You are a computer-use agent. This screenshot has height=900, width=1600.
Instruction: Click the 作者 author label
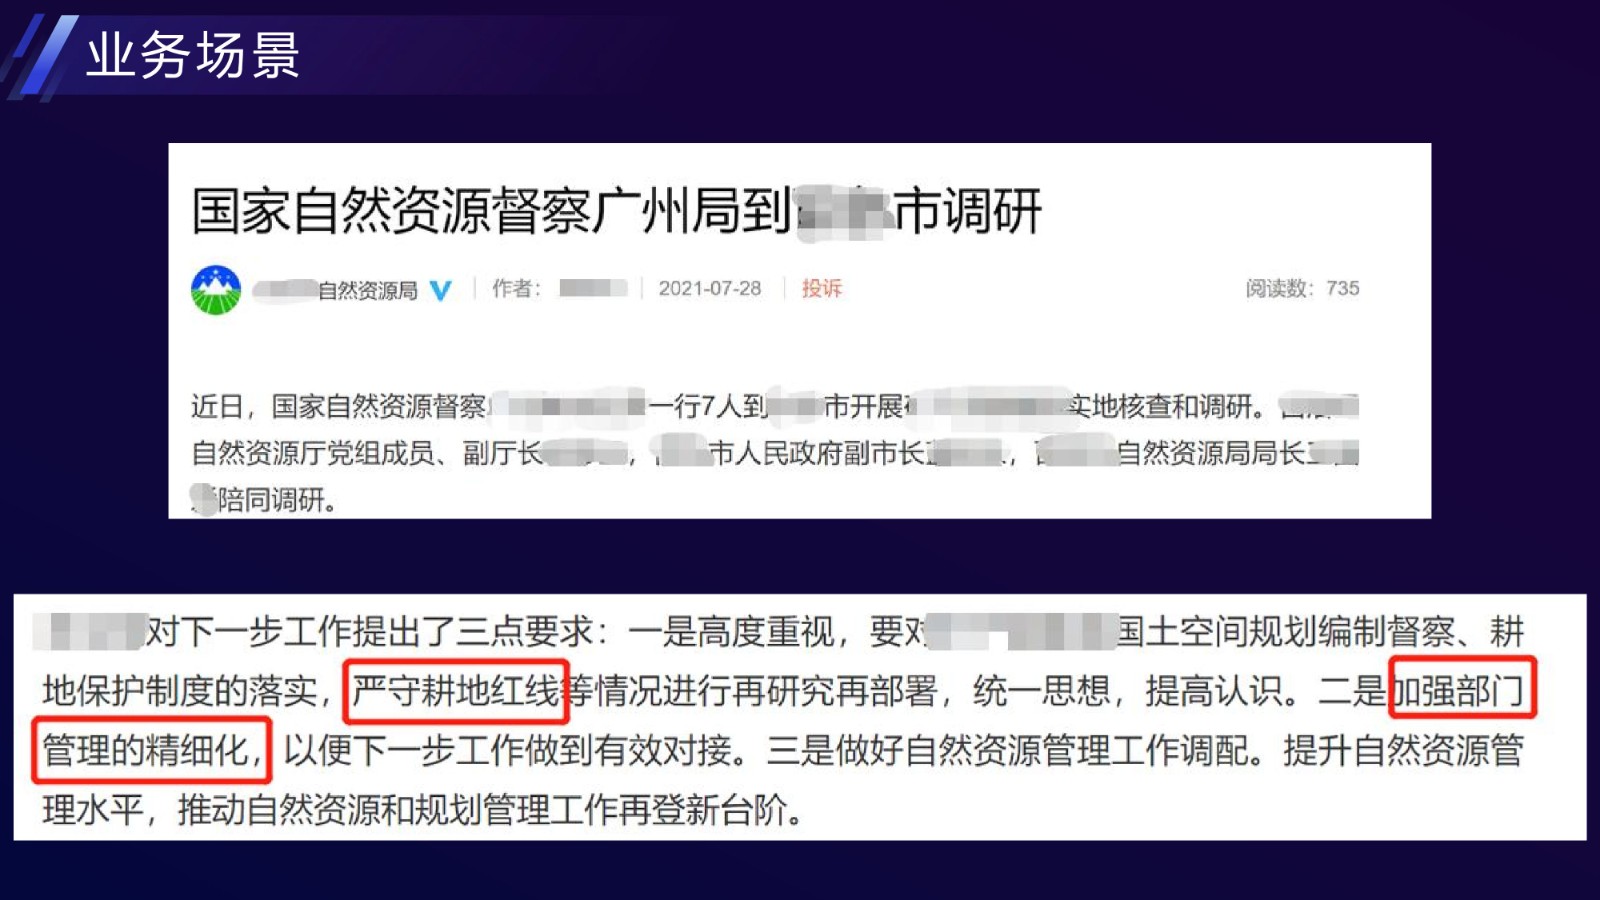click(x=517, y=288)
